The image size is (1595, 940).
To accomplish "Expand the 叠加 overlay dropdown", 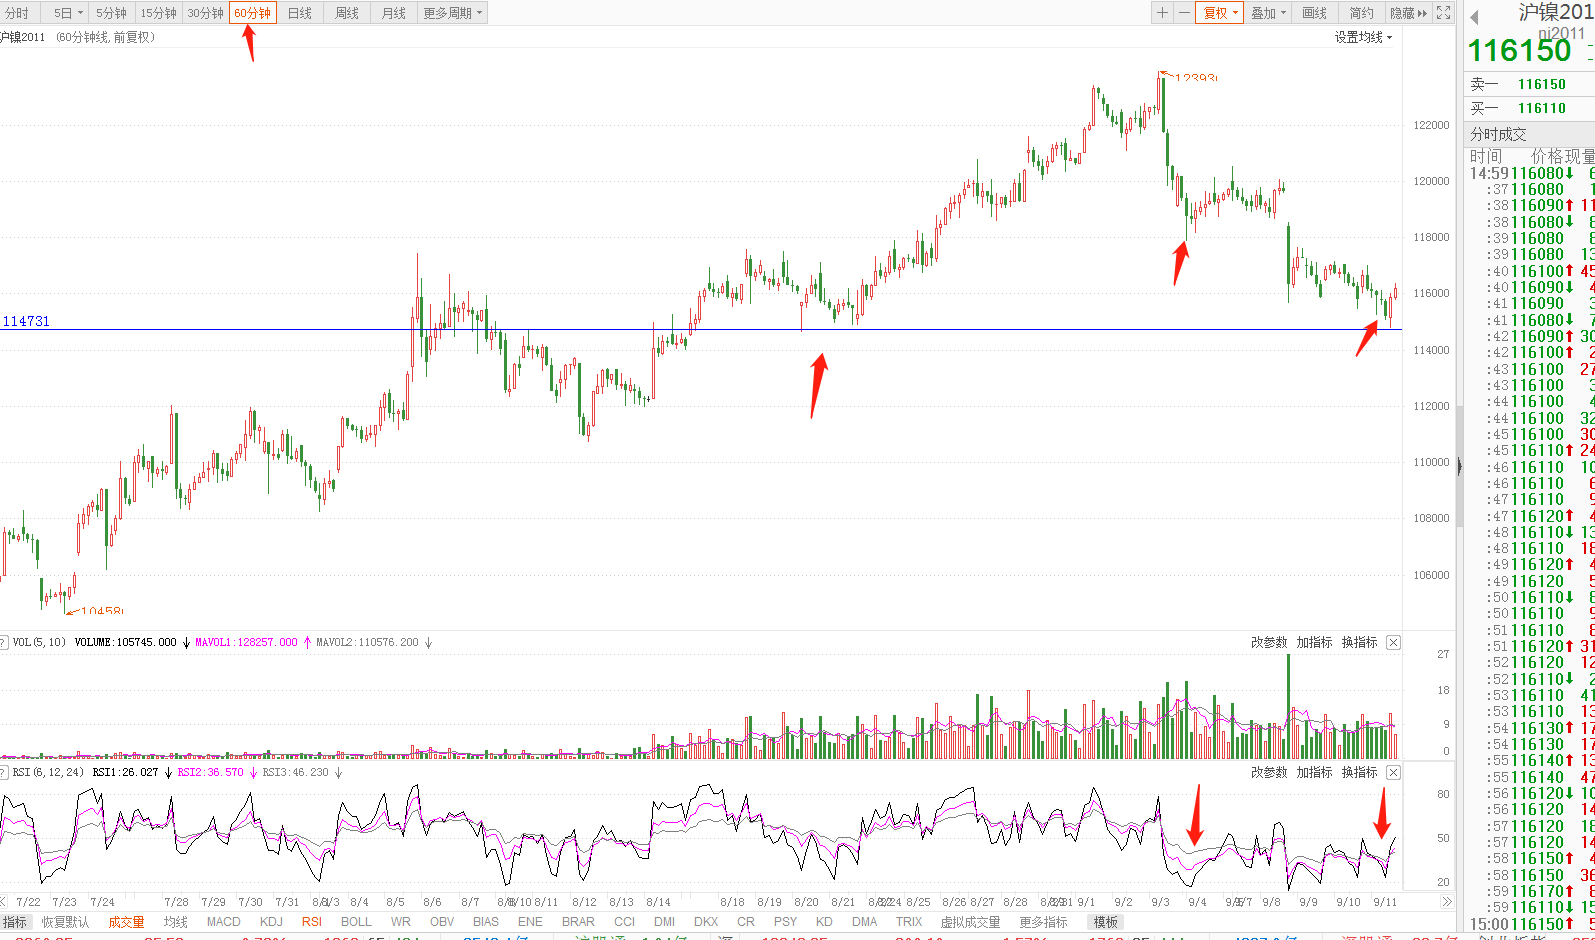I will coord(1268,13).
